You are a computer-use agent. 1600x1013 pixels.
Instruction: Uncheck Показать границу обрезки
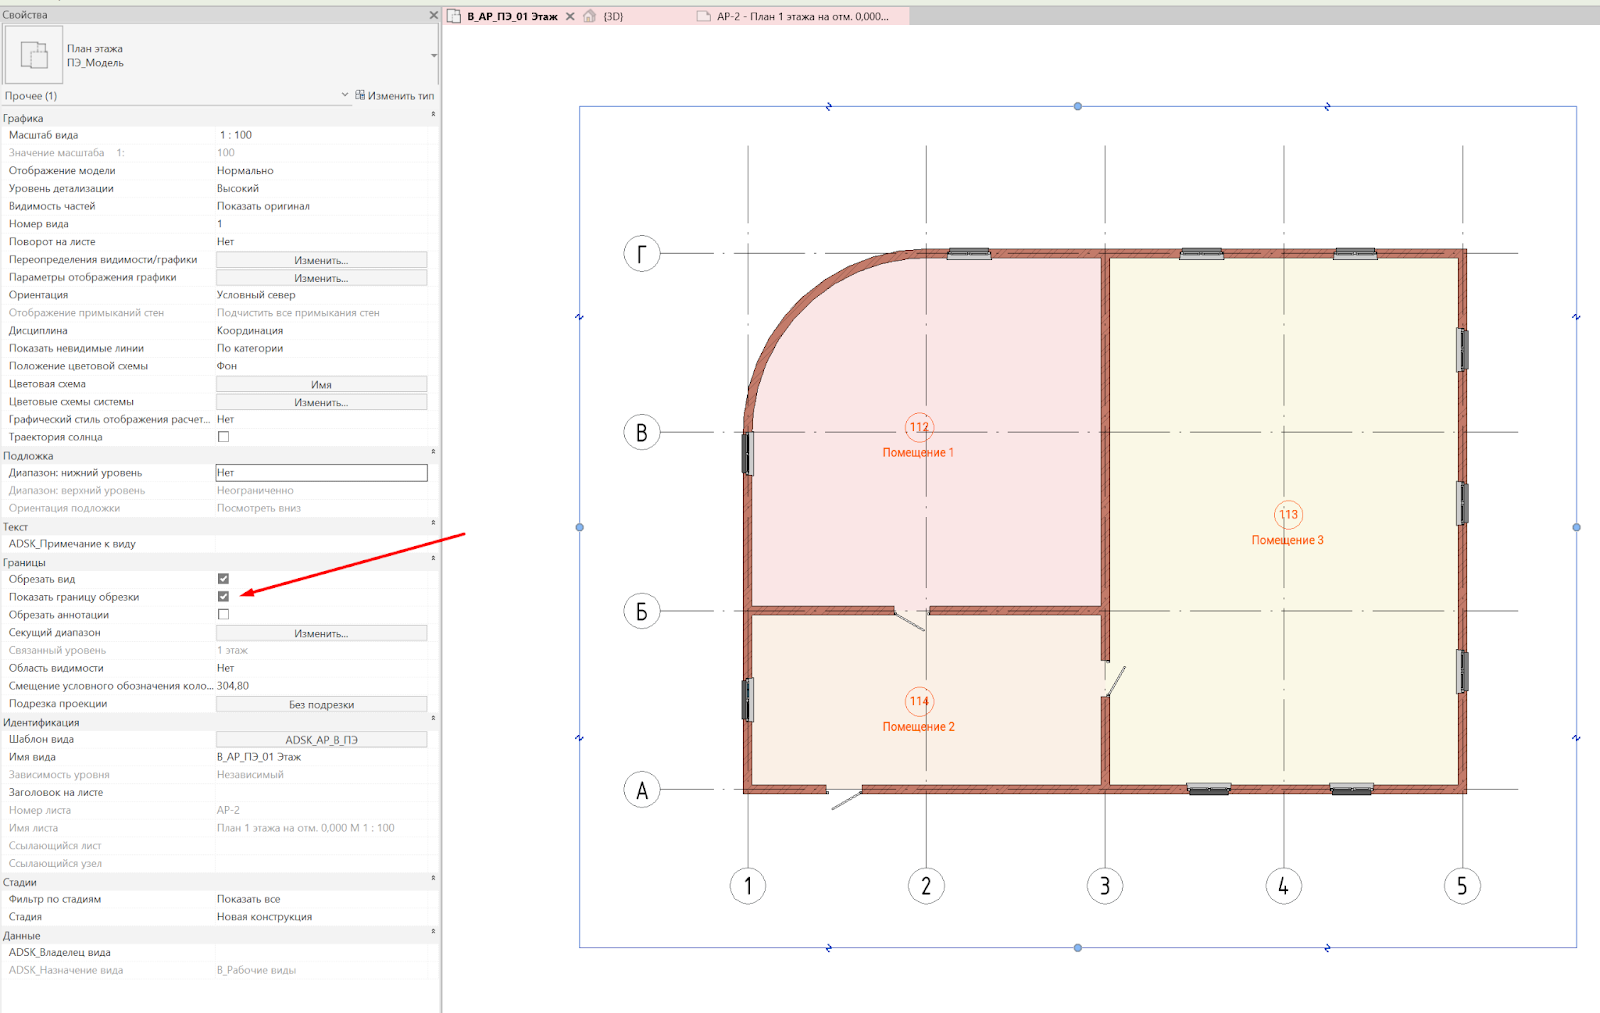pyautogui.click(x=223, y=597)
